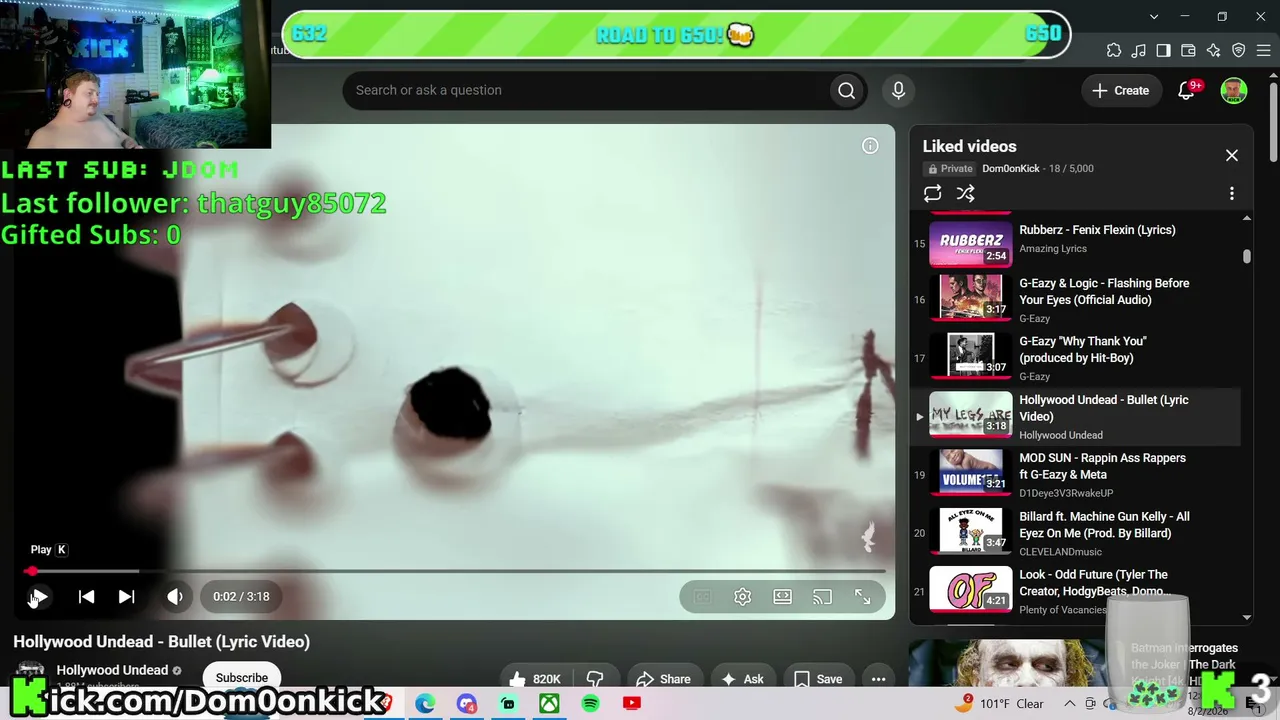Image resolution: width=1280 pixels, height=720 pixels.
Task: Open the browser wallet icon
Action: (1189, 51)
